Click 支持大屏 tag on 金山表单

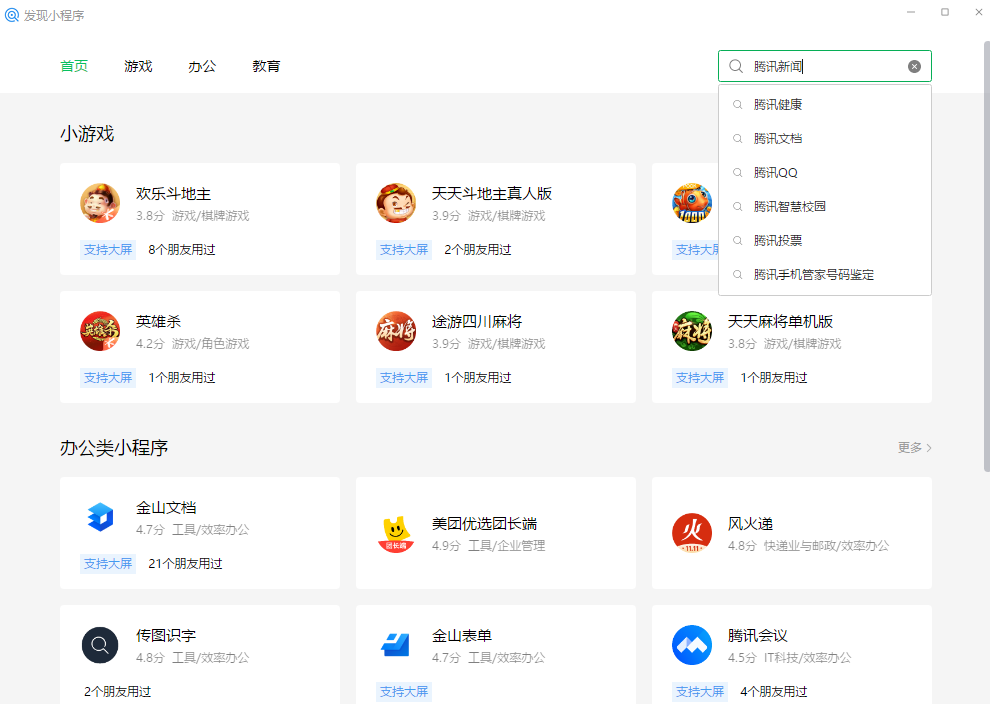(x=404, y=692)
